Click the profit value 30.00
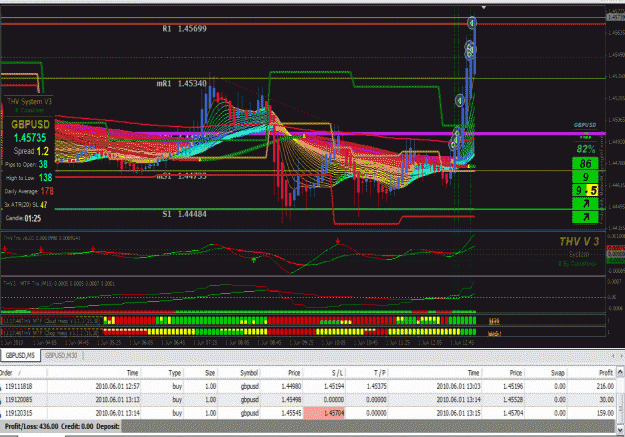Viewport: 625px width, 437px height. [x=607, y=400]
